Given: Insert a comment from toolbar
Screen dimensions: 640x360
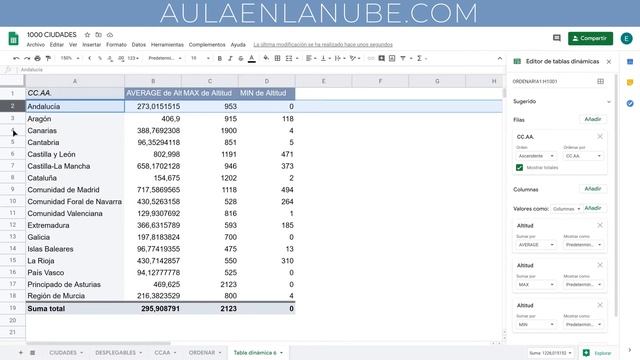Looking at the screenshot, I should coord(382,58).
